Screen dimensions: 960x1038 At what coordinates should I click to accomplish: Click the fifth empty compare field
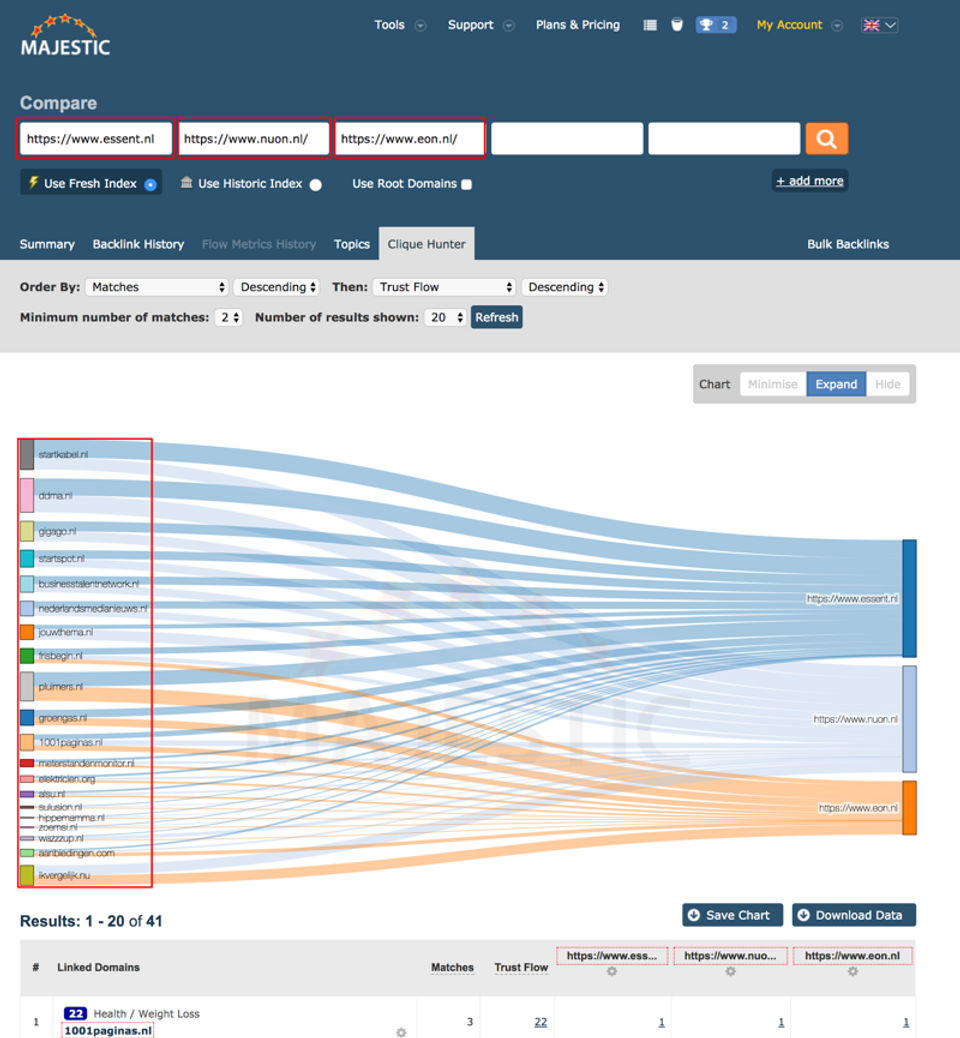coord(724,138)
